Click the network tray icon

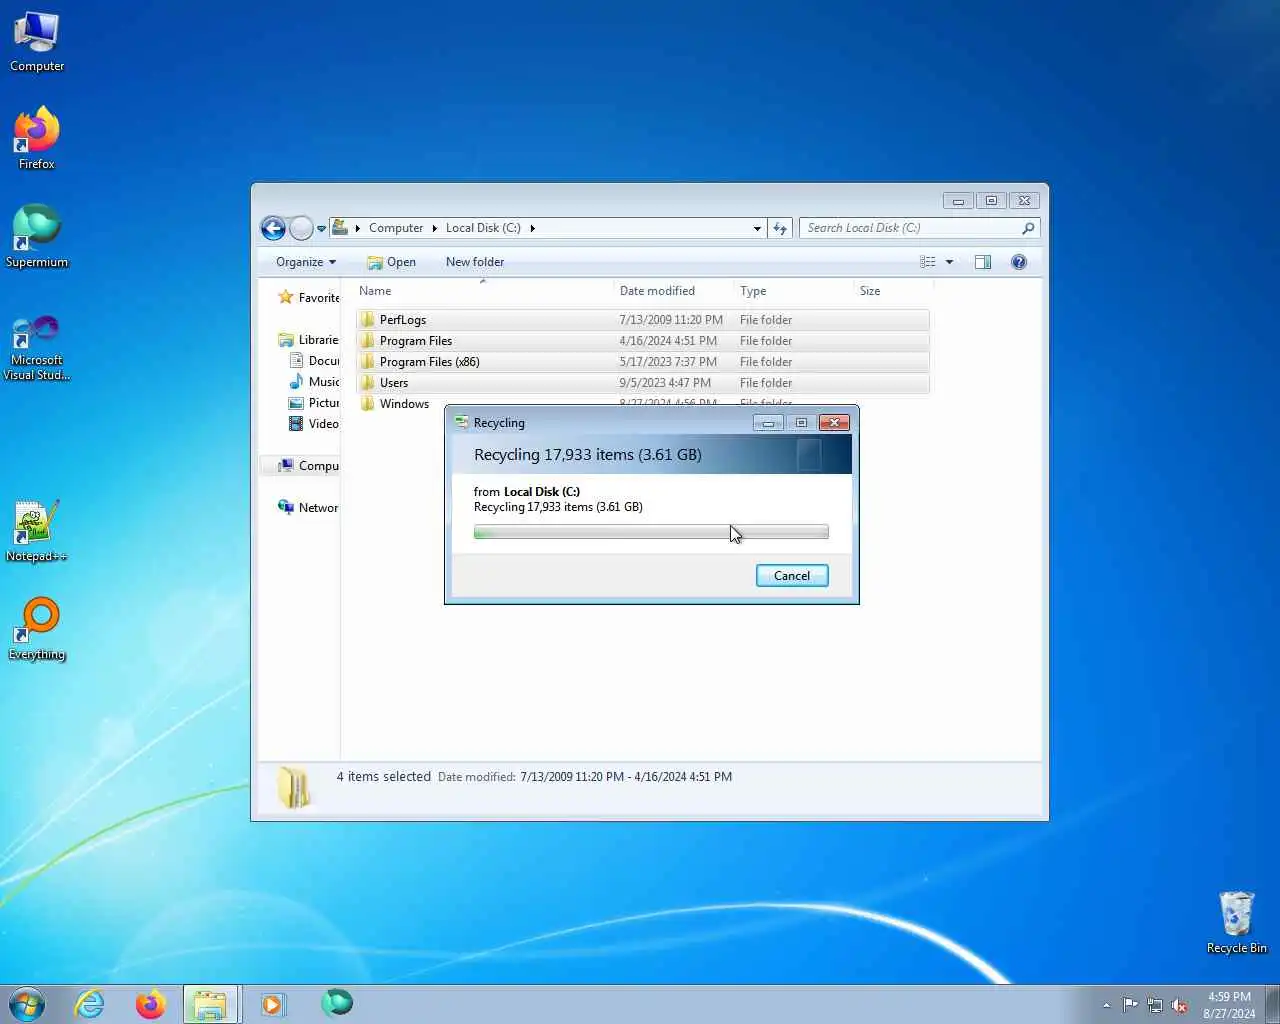click(x=1155, y=1005)
